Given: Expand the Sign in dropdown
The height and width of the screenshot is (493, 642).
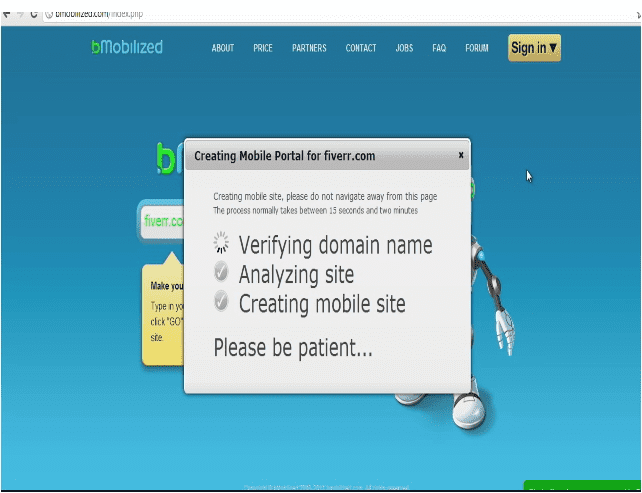Looking at the screenshot, I should (534, 48).
